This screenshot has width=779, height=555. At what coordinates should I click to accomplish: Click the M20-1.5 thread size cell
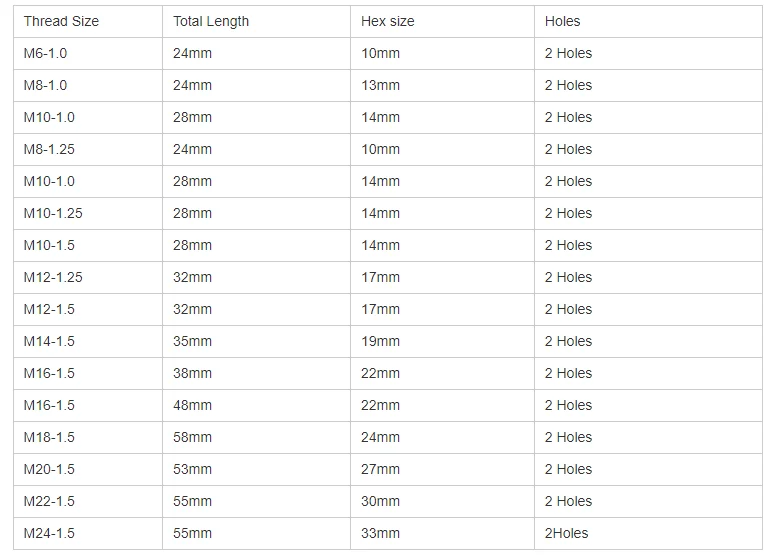click(49, 469)
